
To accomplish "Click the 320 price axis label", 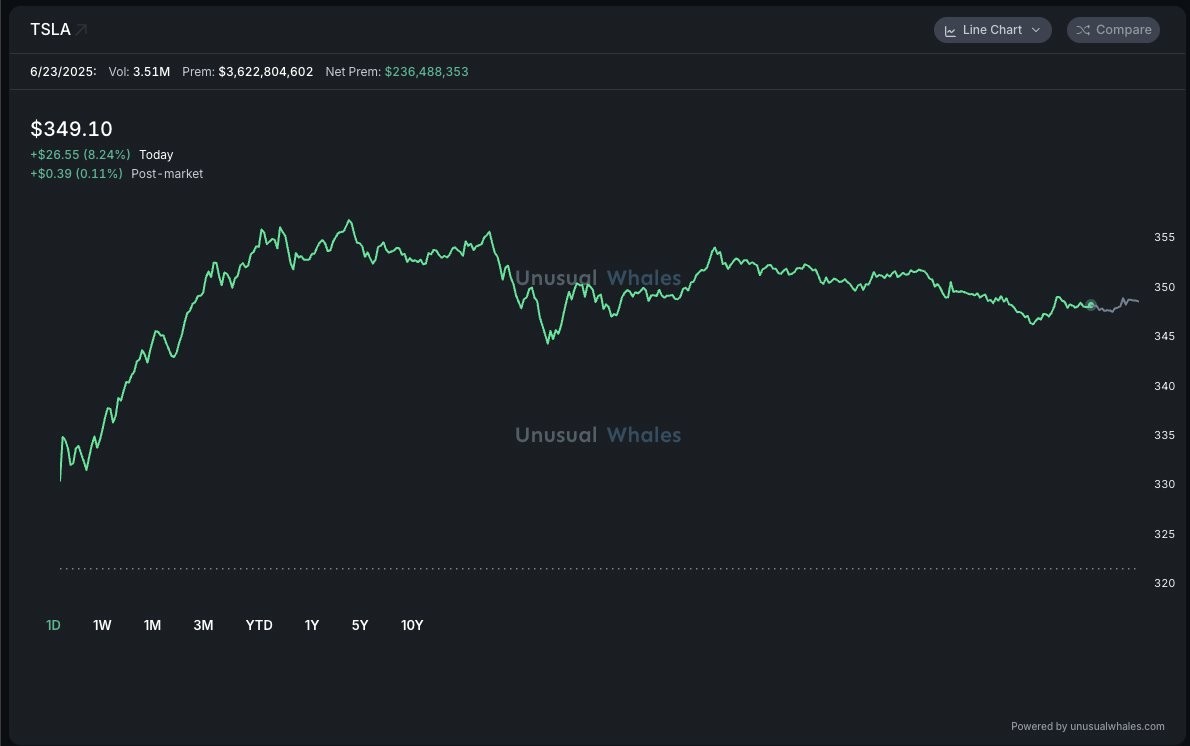I will [1164, 584].
